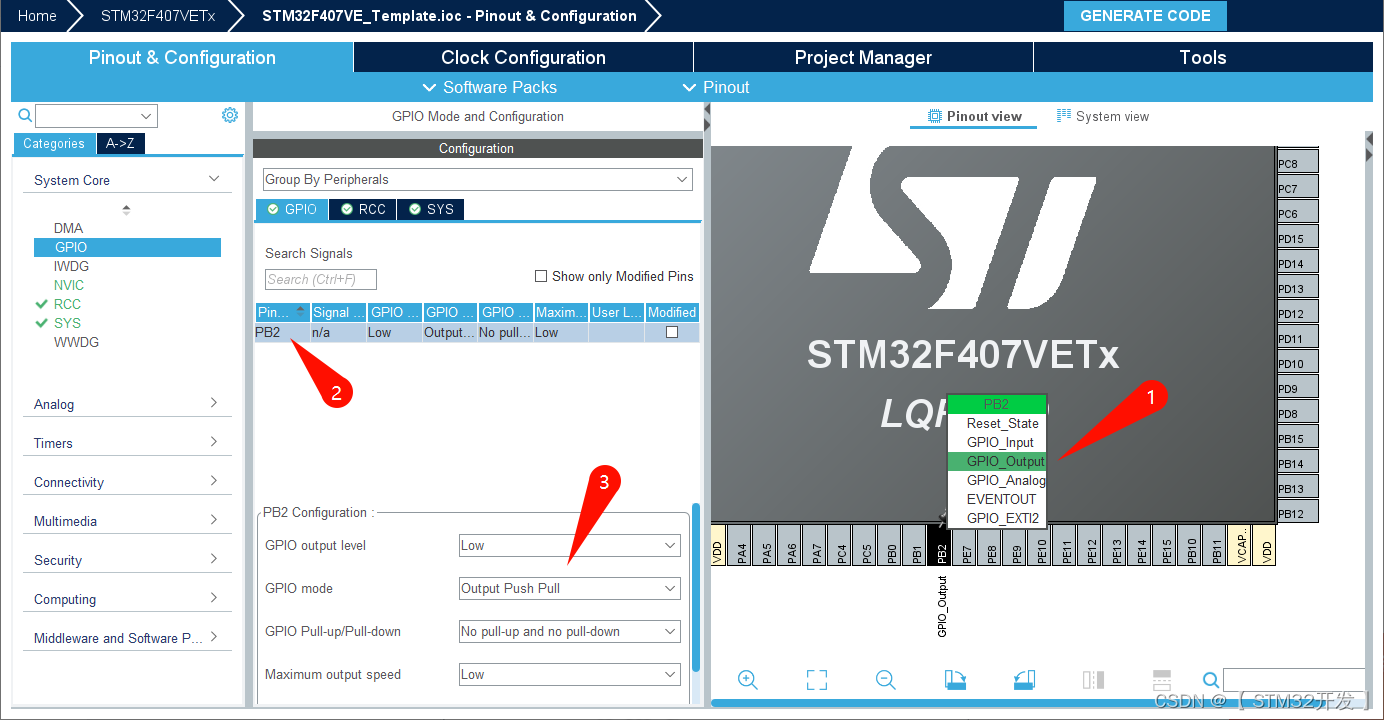Image resolution: width=1384 pixels, height=720 pixels.
Task: Select SYS under System Core
Action: [67, 323]
